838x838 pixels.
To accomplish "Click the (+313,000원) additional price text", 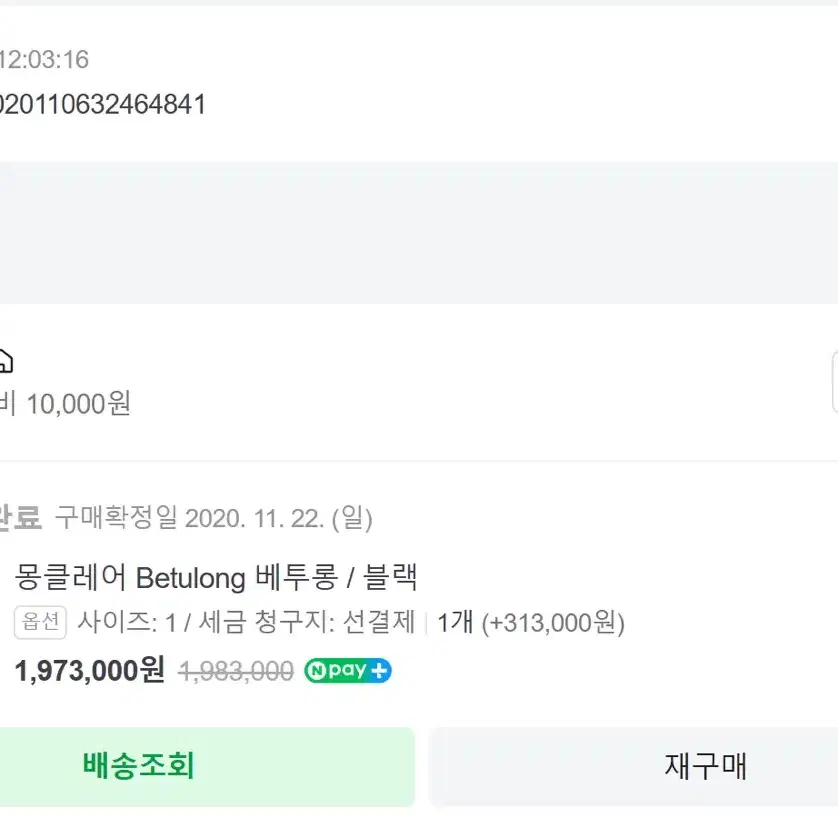I will [x=553, y=623].
